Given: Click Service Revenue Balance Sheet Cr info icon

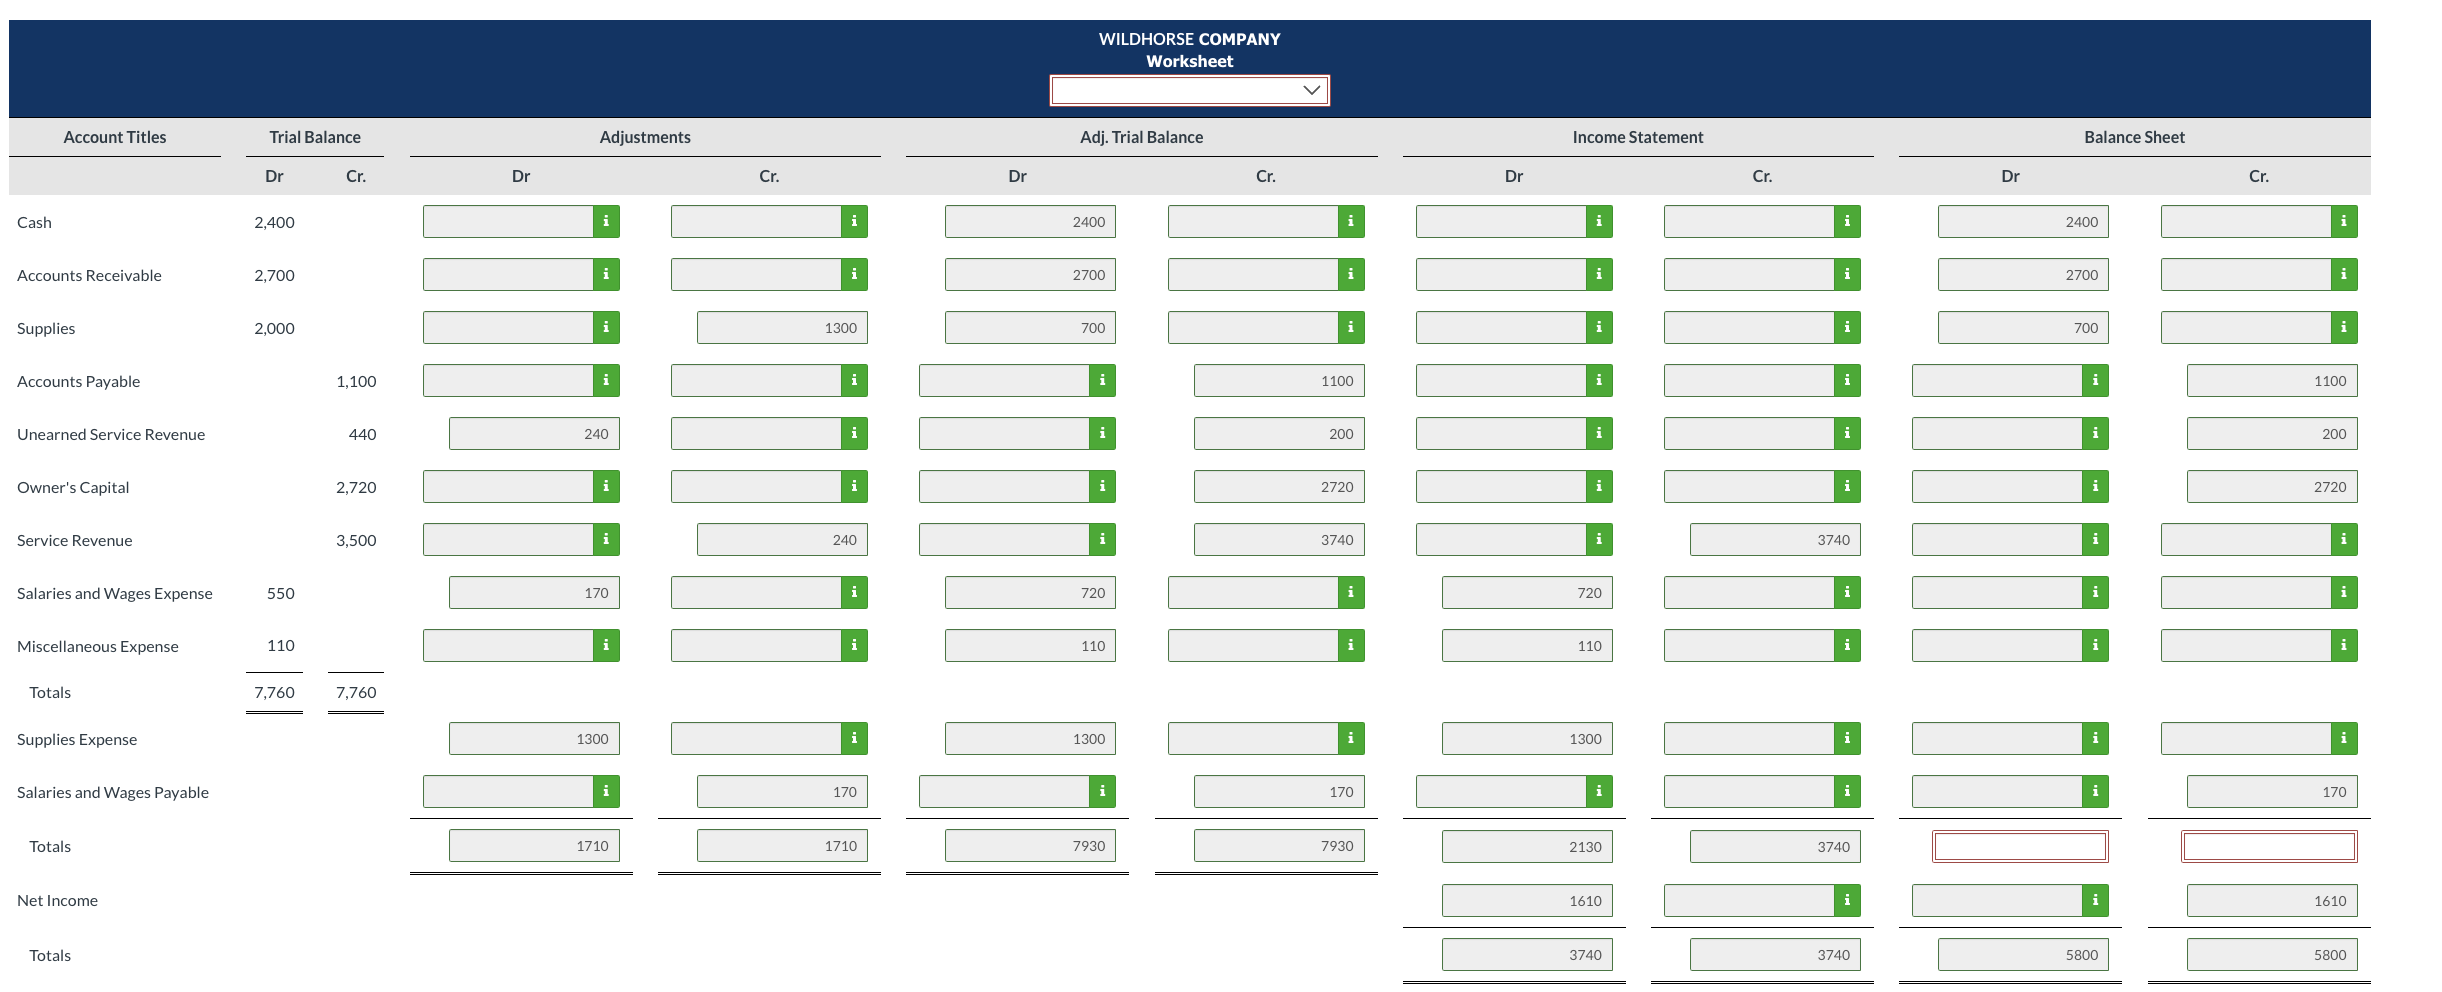Looking at the screenshot, I should (2344, 539).
